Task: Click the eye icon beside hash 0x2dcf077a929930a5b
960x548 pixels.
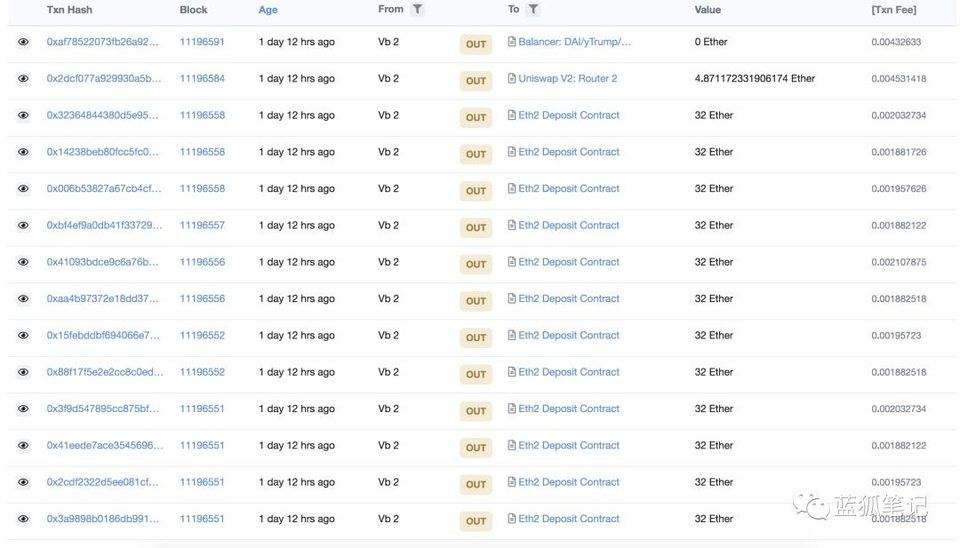Action: [23, 79]
